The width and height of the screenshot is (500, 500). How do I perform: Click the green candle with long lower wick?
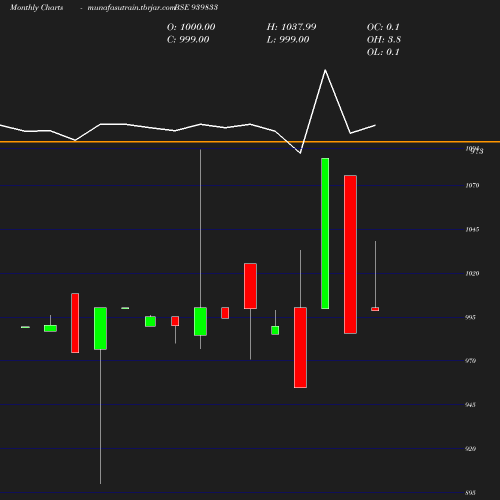[x=100, y=328]
